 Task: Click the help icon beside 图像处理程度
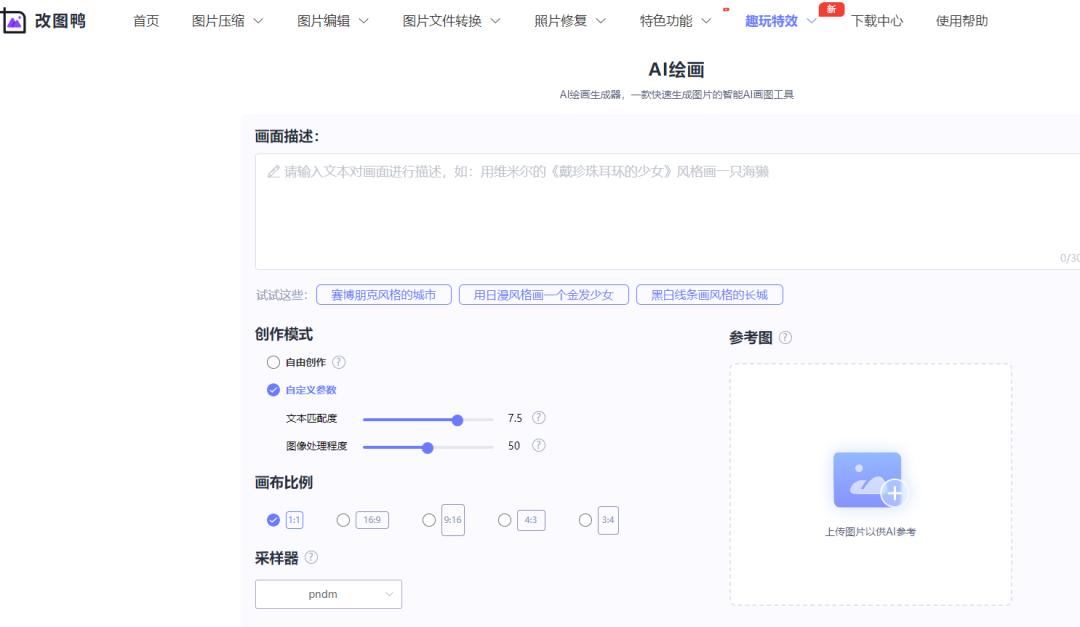tap(539, 445)
